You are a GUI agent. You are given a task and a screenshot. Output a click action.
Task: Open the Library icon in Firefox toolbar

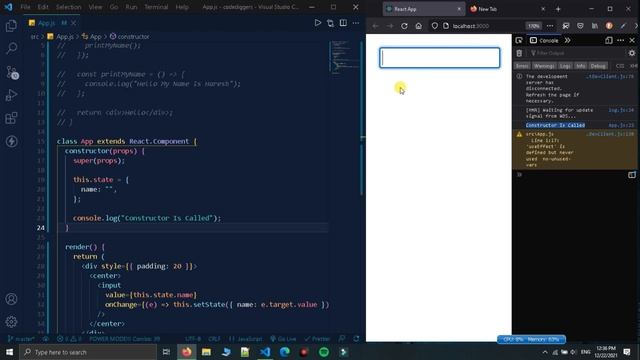click(595, 26)
